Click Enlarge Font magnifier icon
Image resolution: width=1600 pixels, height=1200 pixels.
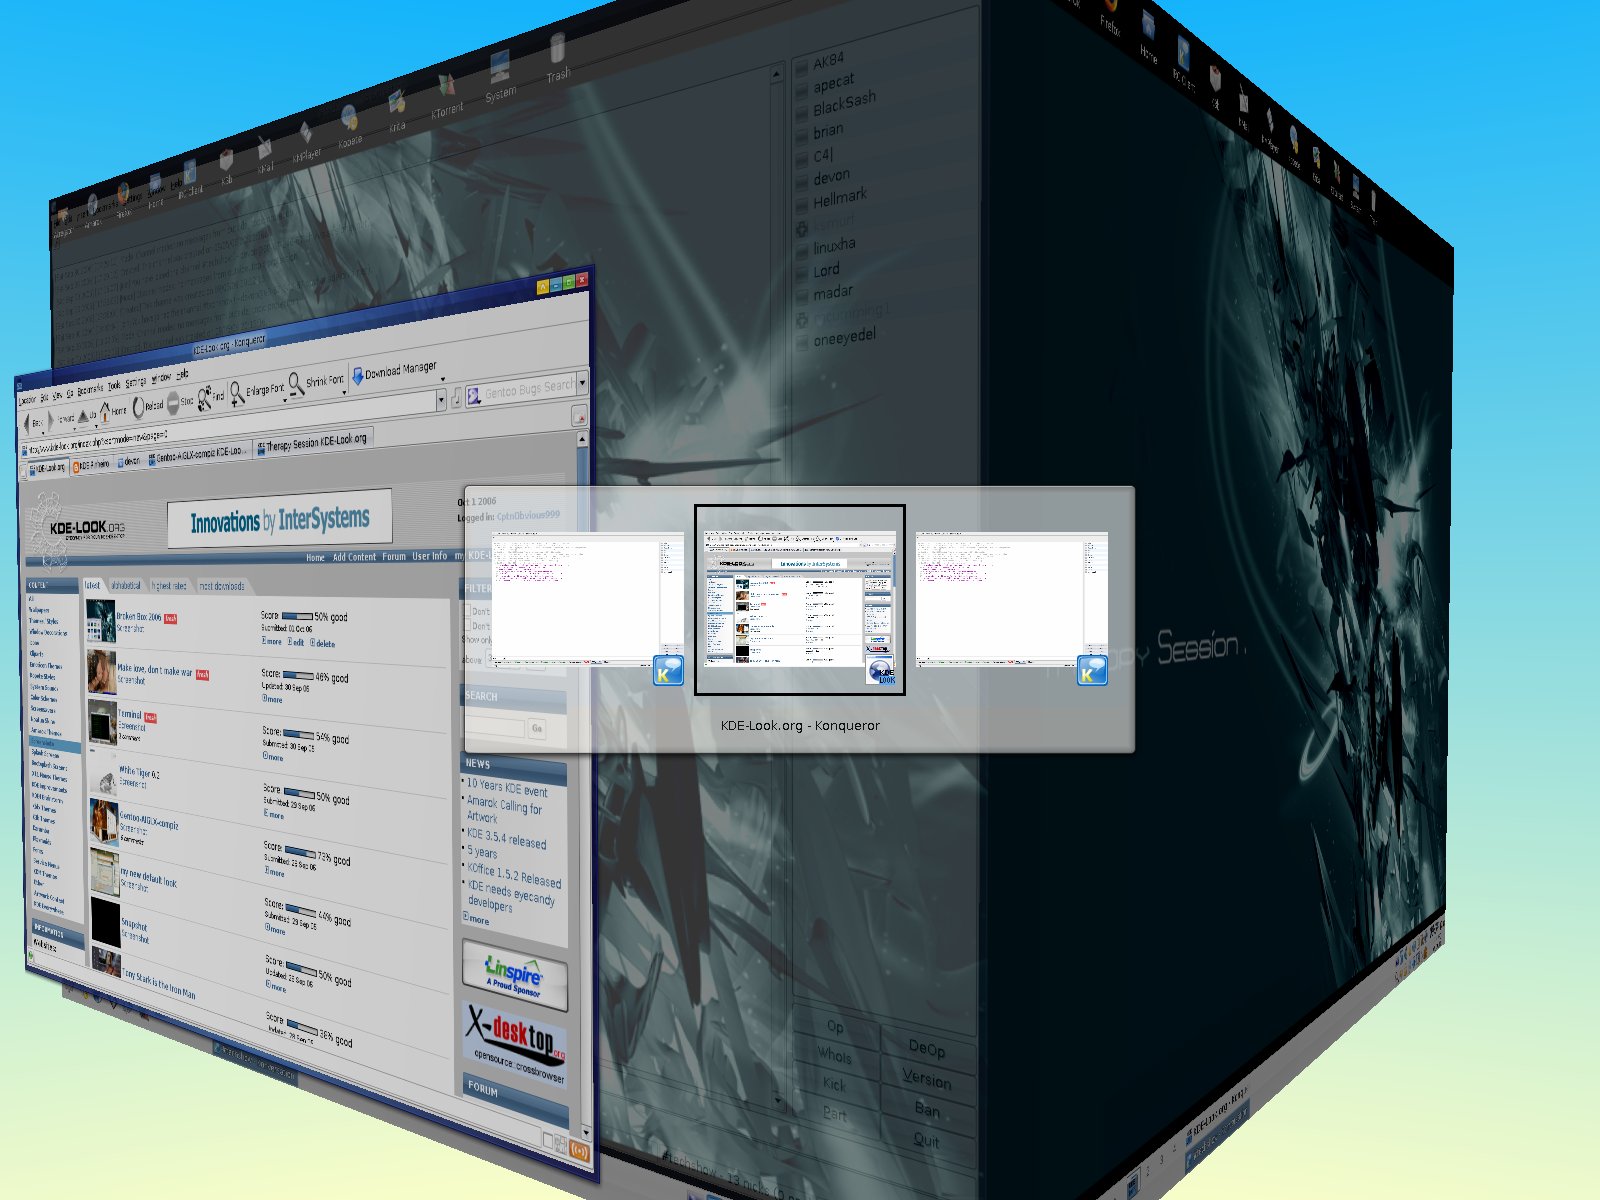point(237,394)
